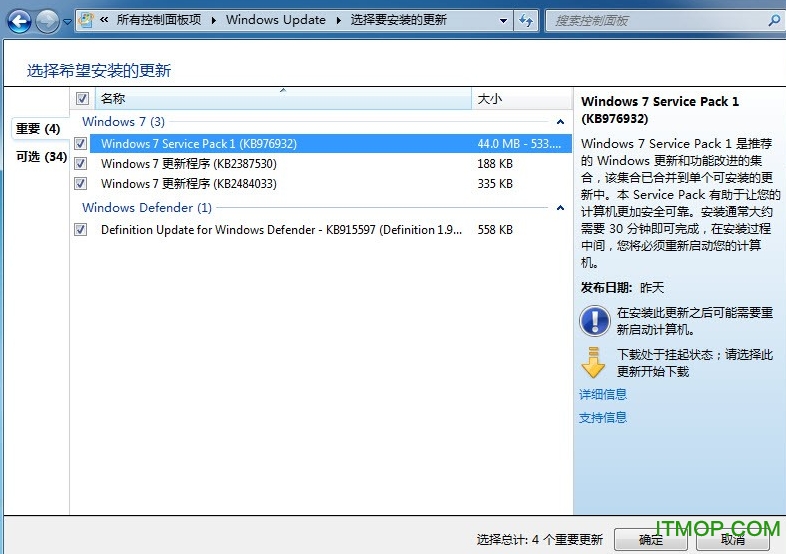Click the 取消 button

[x=733, y=539]
